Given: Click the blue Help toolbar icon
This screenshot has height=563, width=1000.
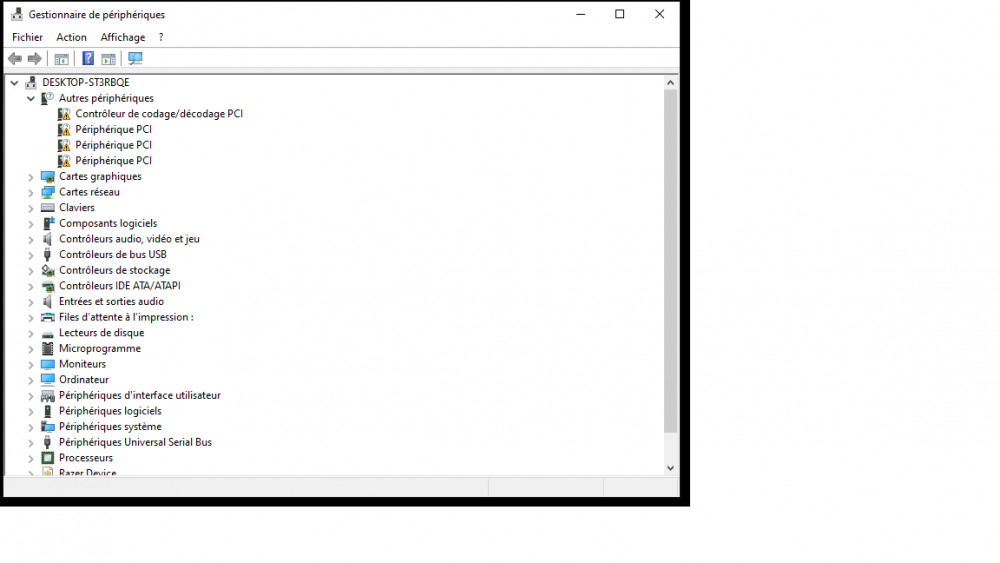Looking at the screenshot, I should click(88, 59).
